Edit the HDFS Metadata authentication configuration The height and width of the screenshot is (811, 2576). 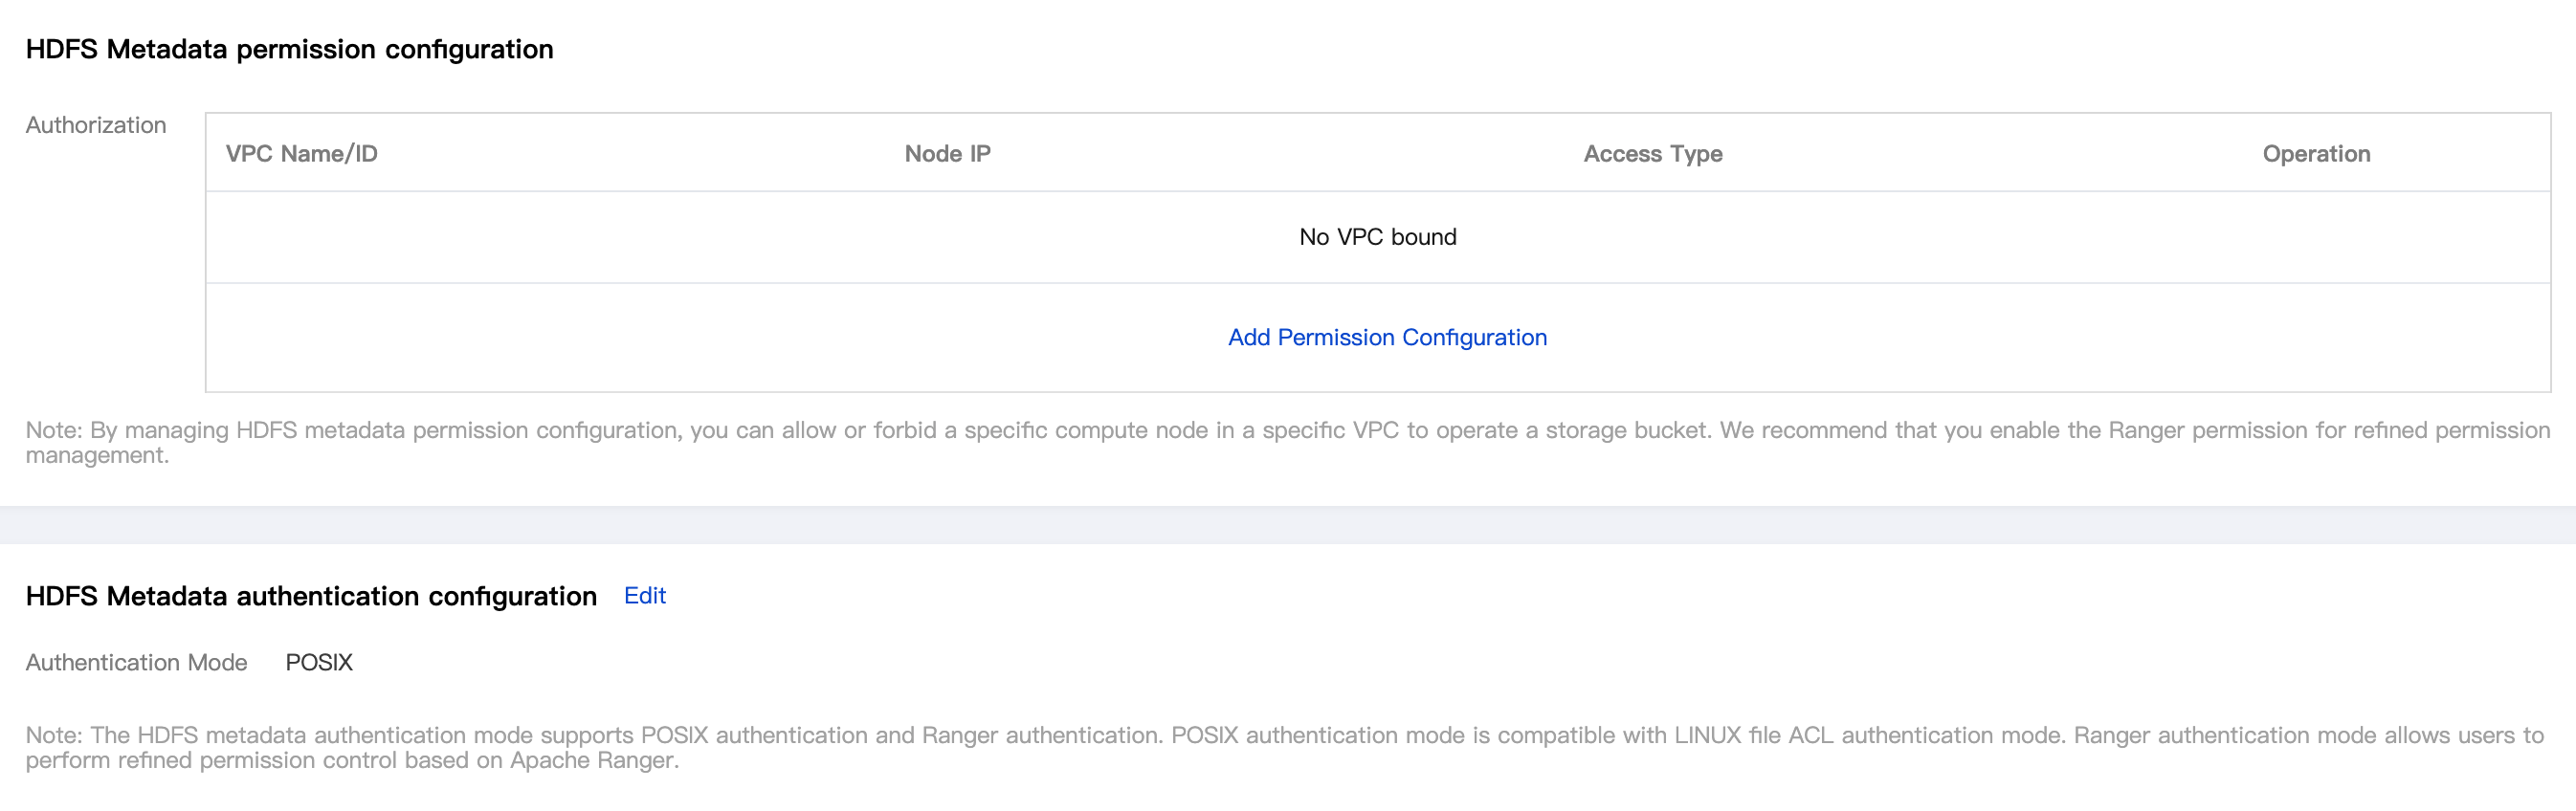[x=645, y=596]
